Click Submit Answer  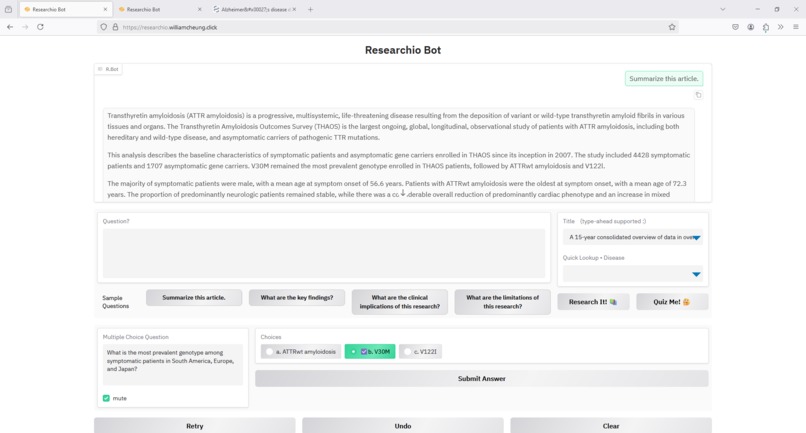pos(482,378)
